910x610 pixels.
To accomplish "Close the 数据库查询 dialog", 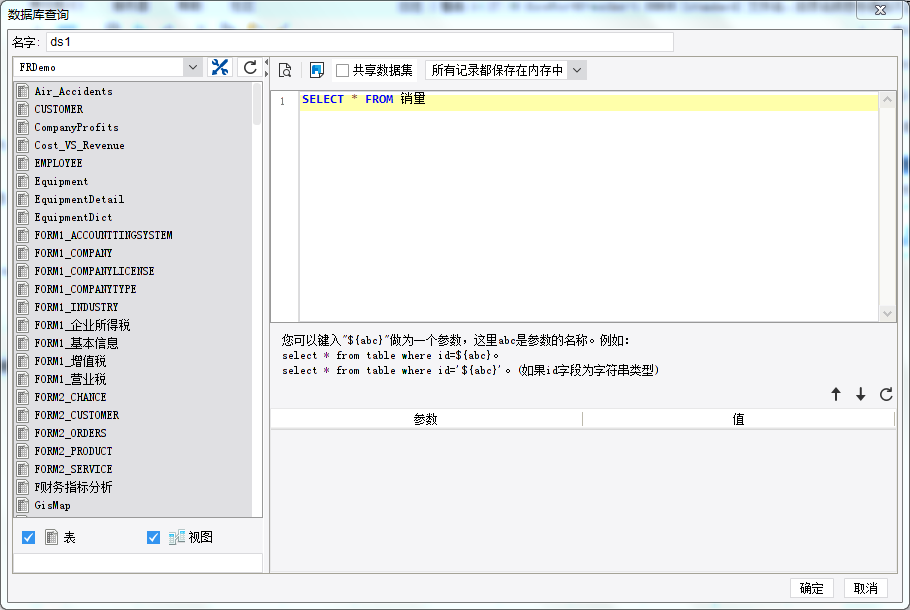I will click(x=880, y=10).
